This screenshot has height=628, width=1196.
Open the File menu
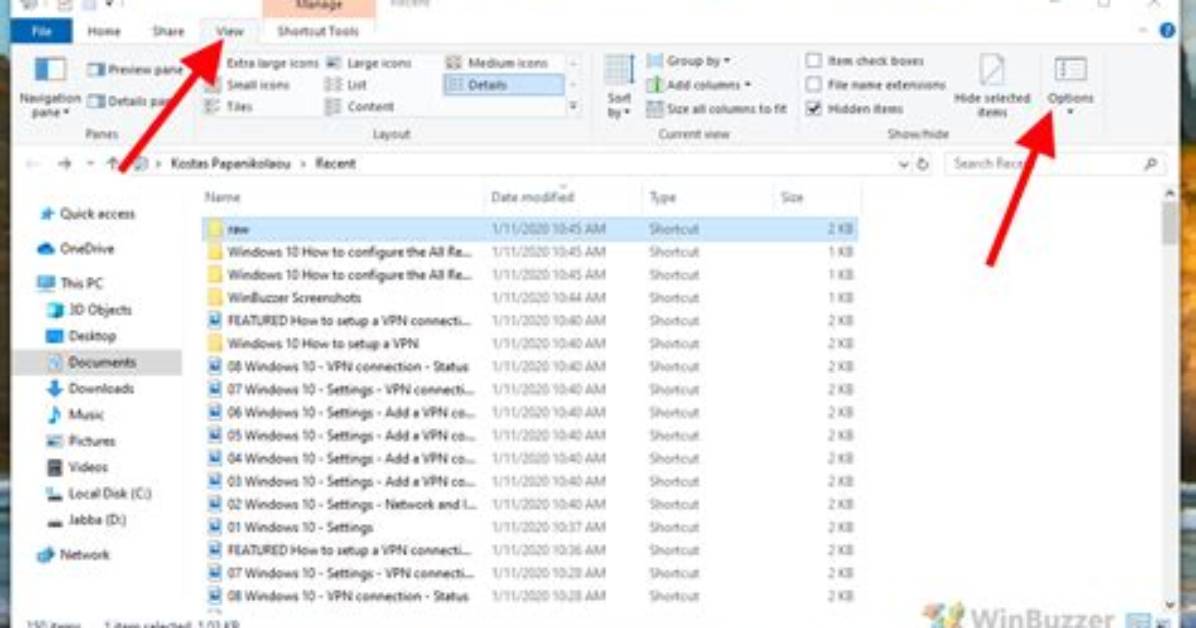click(42, 31)
